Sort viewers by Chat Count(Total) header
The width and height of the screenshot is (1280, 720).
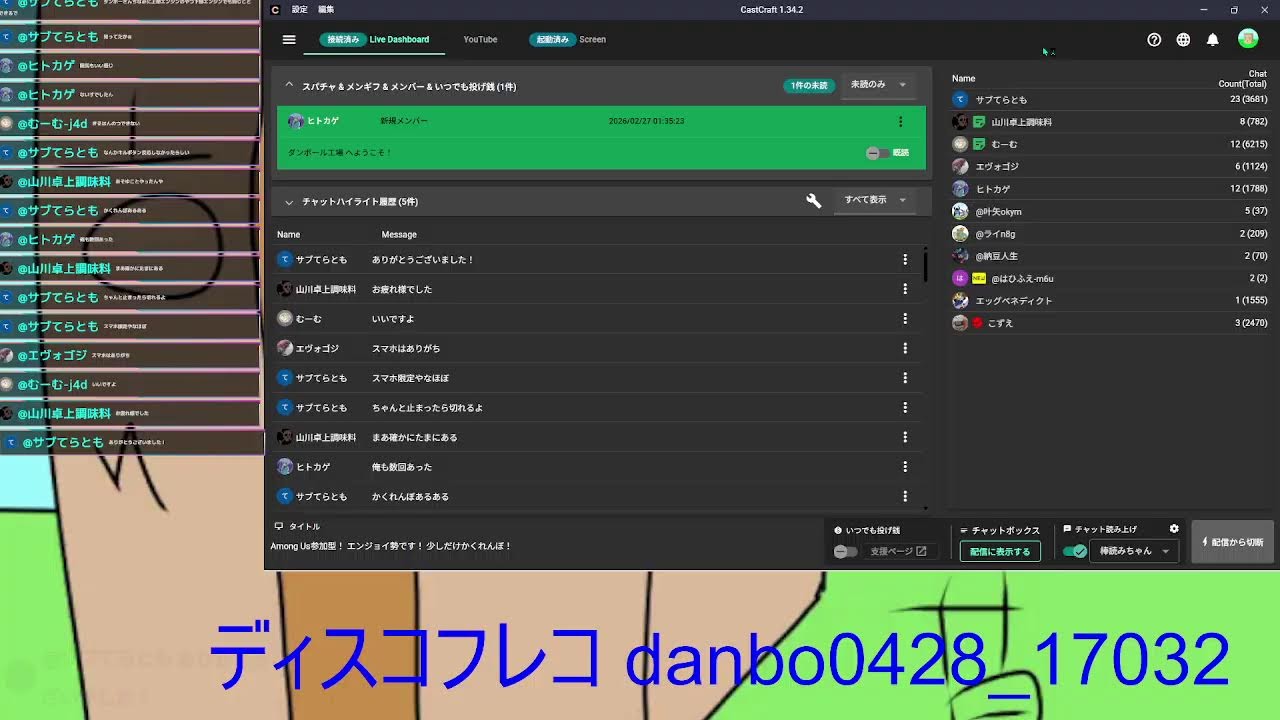click(x=1242, y=79)
